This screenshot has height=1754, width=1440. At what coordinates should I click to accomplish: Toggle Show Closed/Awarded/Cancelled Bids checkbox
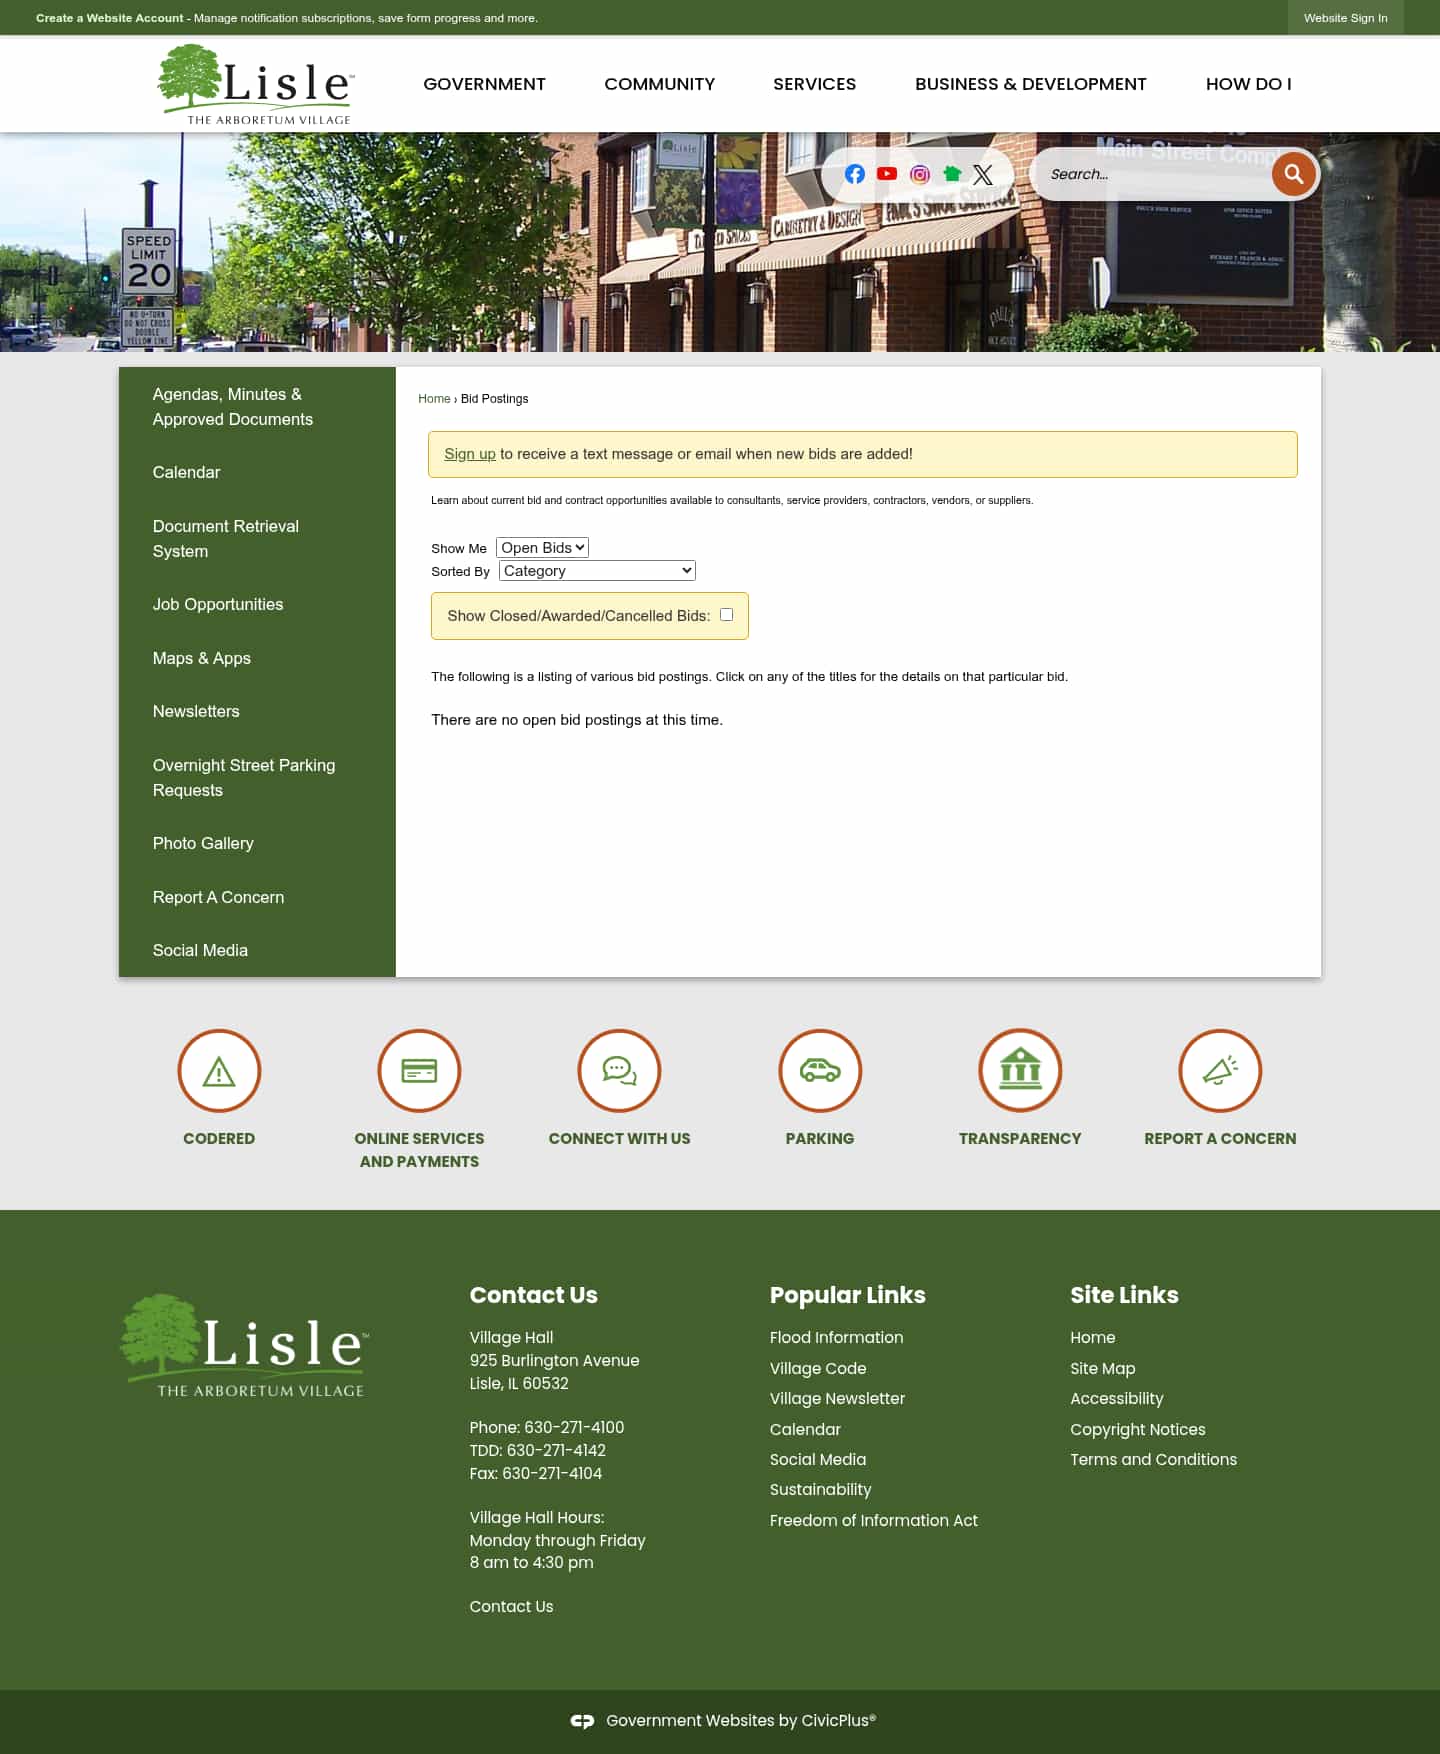coord(727,615)
